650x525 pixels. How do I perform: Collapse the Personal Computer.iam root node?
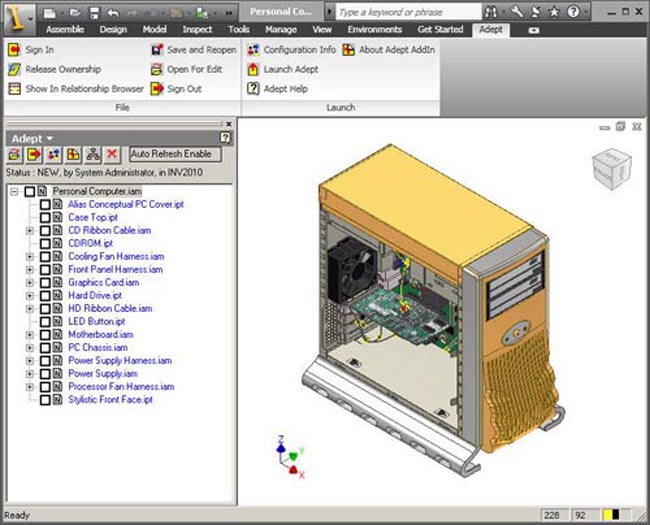[x=15, y=192]
